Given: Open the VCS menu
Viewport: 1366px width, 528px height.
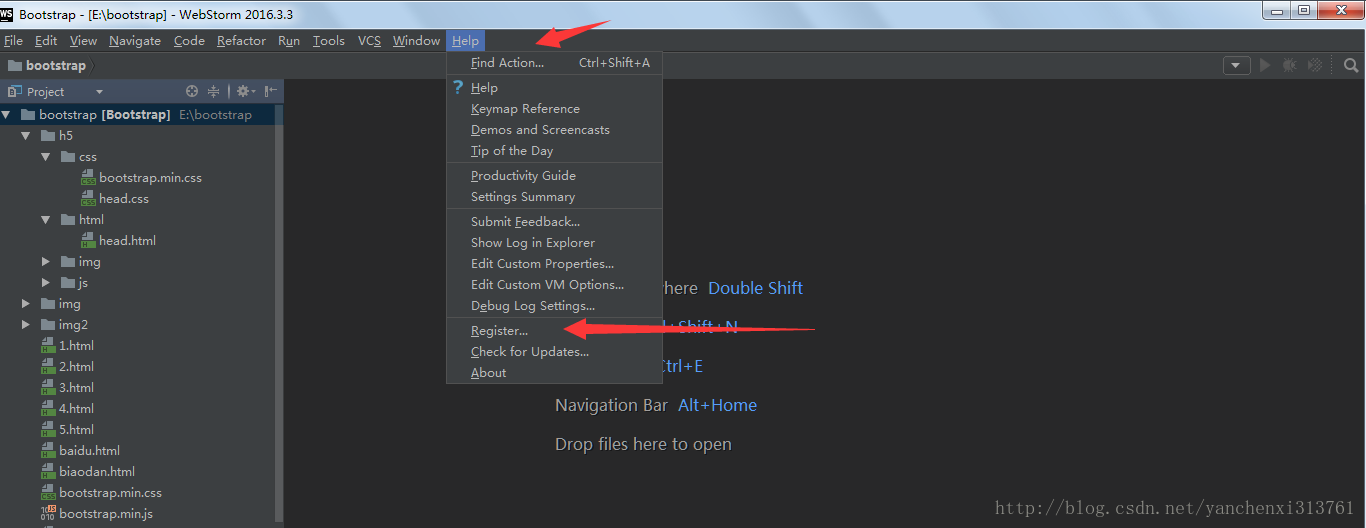Looking at the screenshot, I should 369,41.
